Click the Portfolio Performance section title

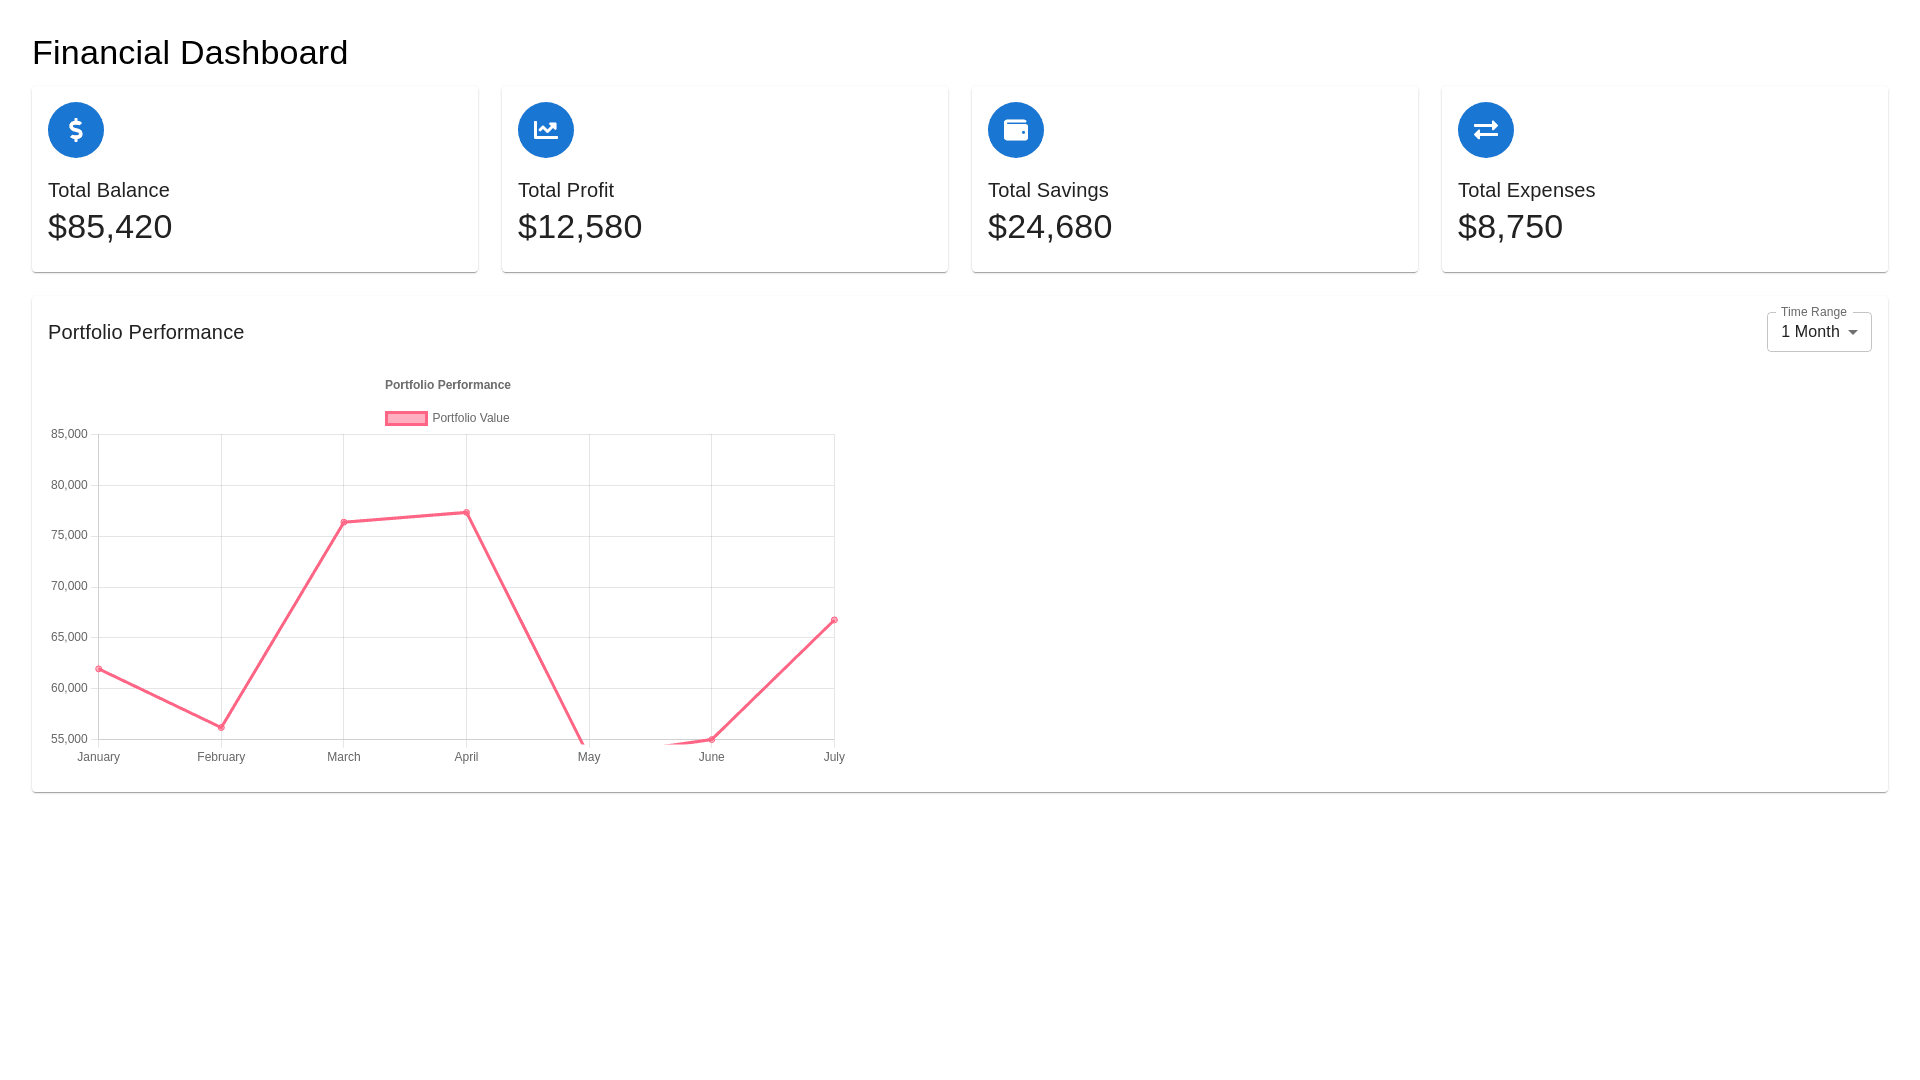coord(146,332)
